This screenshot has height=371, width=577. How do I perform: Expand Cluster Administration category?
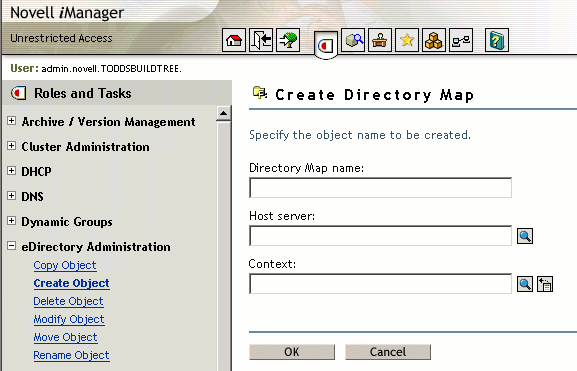[11, 146]
